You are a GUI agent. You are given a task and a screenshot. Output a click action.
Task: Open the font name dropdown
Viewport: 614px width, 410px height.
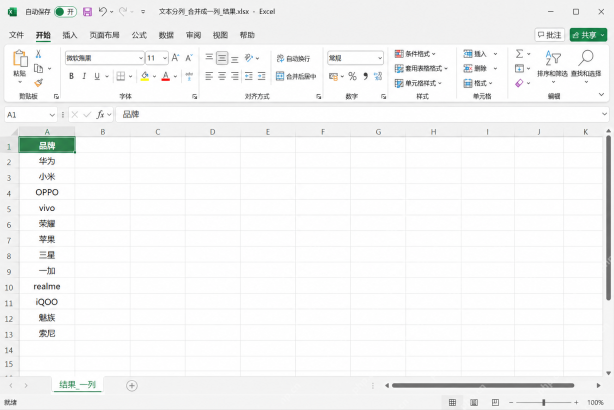click(x=141, y=58)
